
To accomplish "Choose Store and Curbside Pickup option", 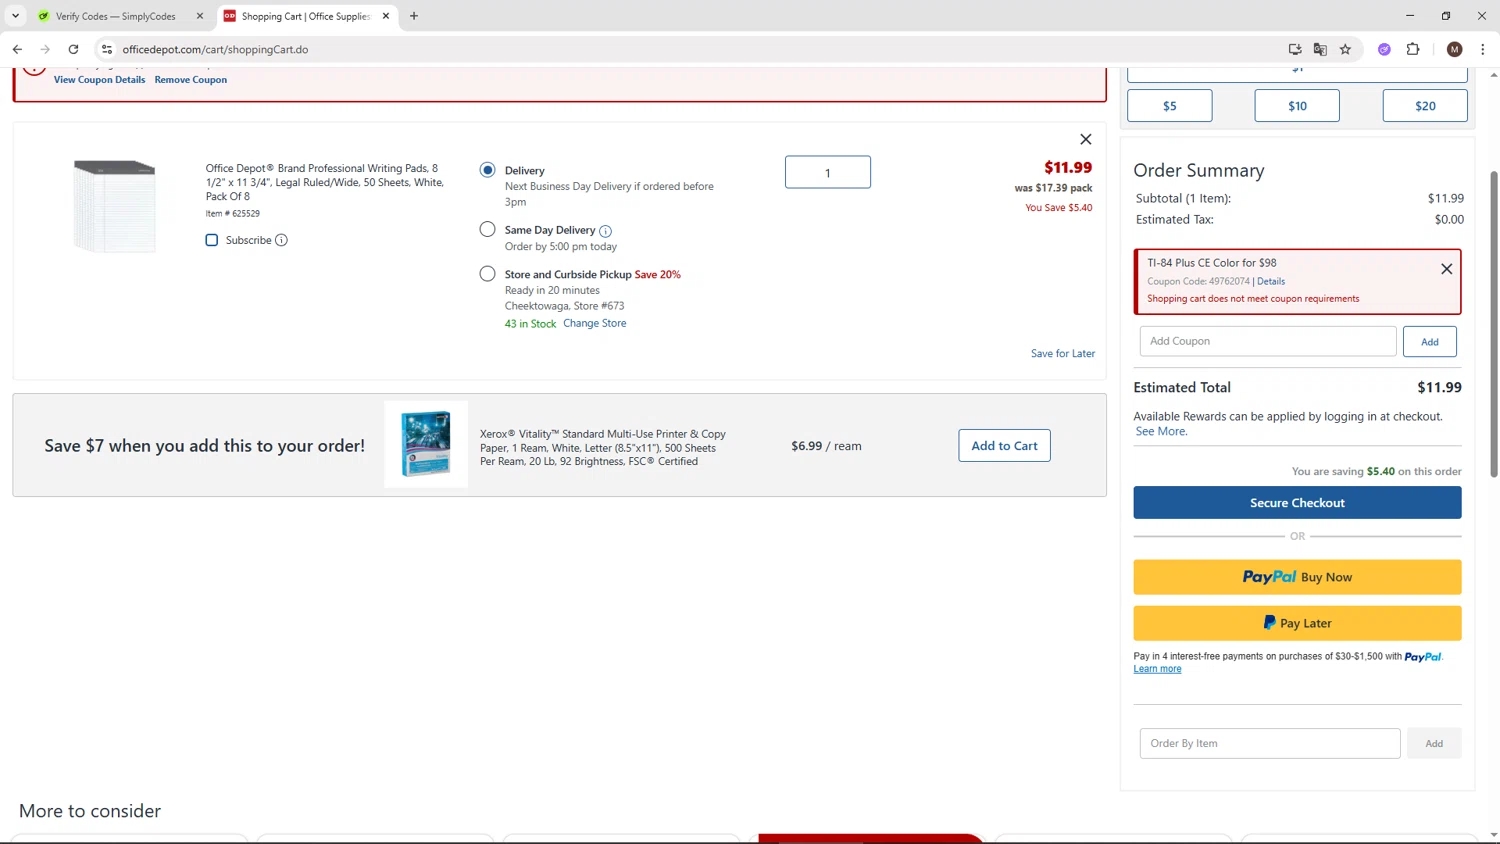I will coord(487,273).
